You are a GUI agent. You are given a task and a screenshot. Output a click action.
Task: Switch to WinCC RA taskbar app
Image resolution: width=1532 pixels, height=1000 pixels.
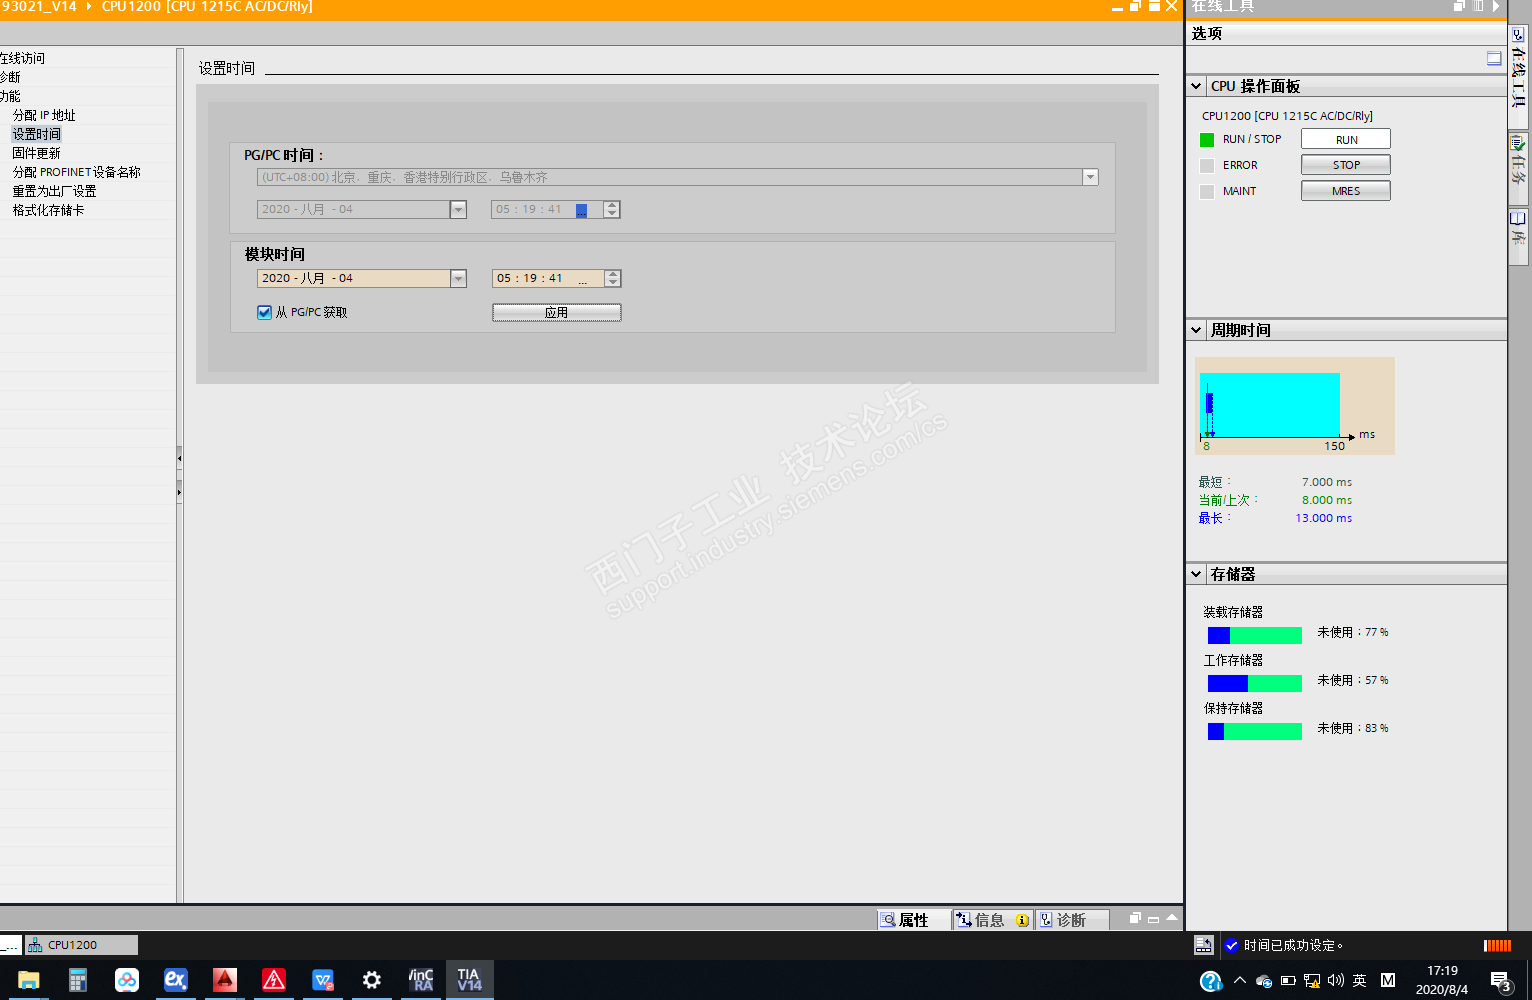pyautogui.click(x=420, y=980)
